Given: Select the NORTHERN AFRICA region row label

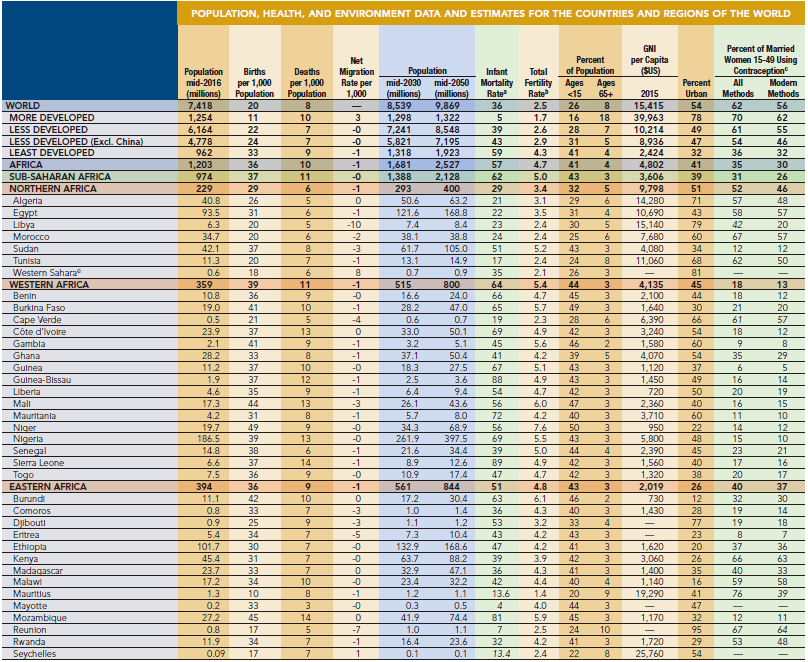Looking at the screenshot, I should (49, 189).
